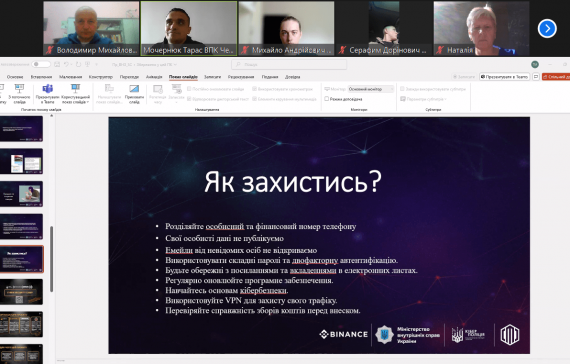Viewport: 570px width, 364px height.
Task: Open the comments speech-bubble icon
Action: pos(535,77)
